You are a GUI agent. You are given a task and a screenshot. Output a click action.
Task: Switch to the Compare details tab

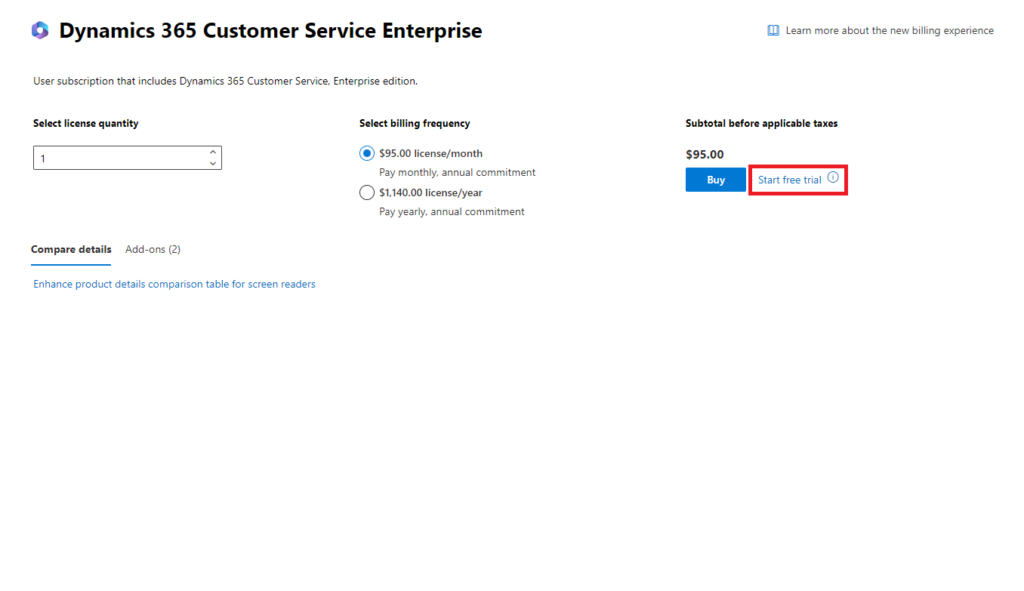(71, 249)
